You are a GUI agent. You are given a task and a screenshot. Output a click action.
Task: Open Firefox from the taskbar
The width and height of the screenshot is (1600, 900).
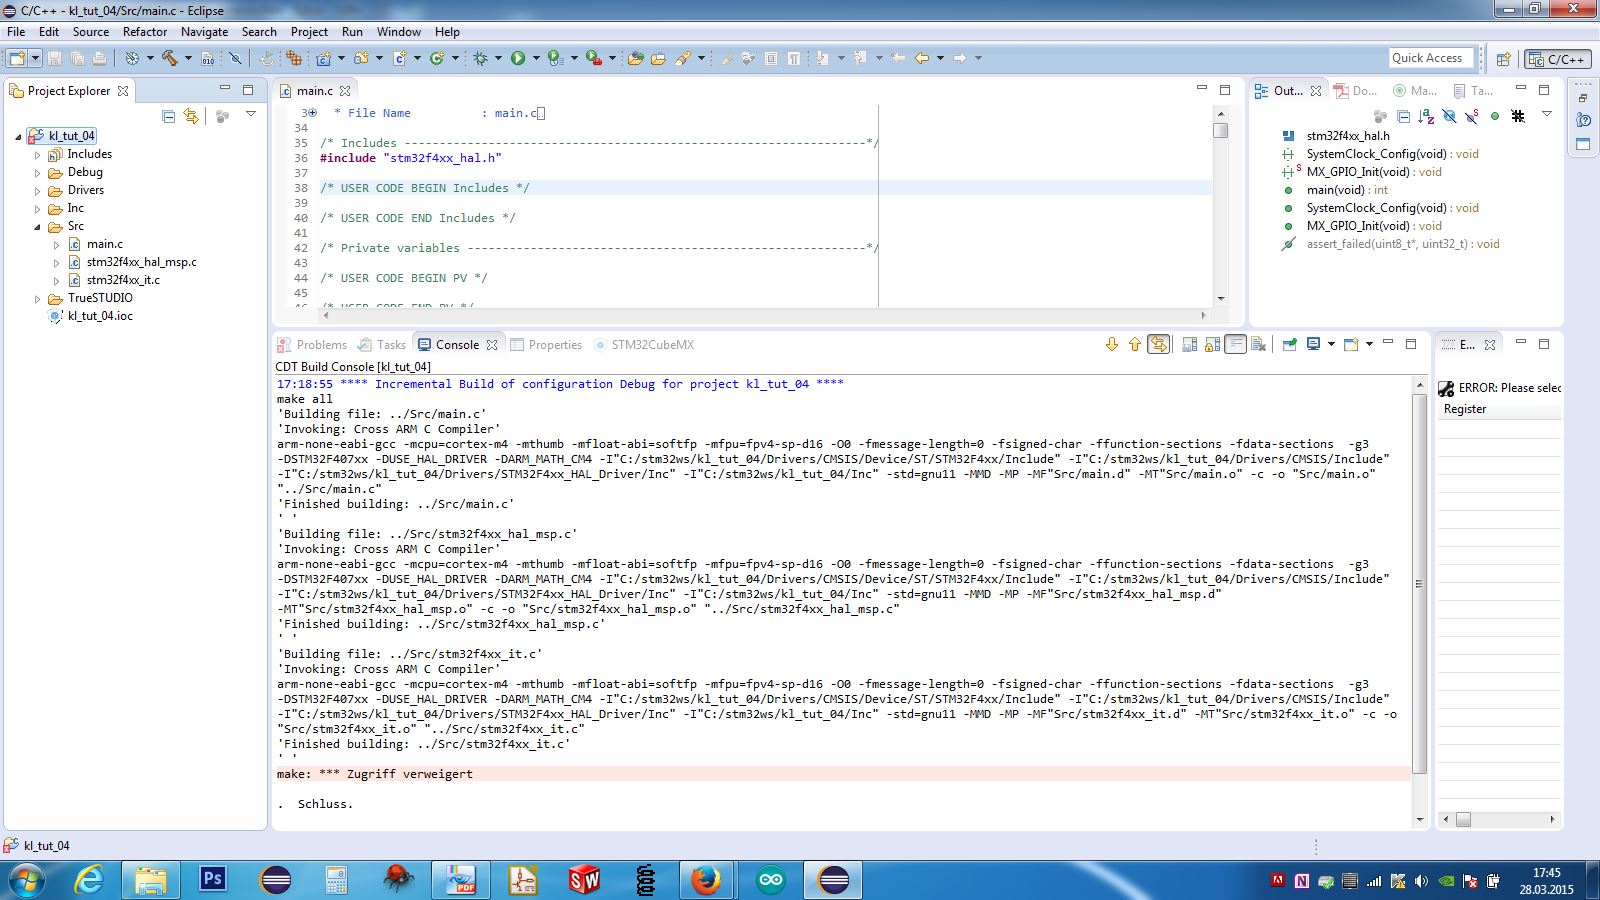coord(707,880)
